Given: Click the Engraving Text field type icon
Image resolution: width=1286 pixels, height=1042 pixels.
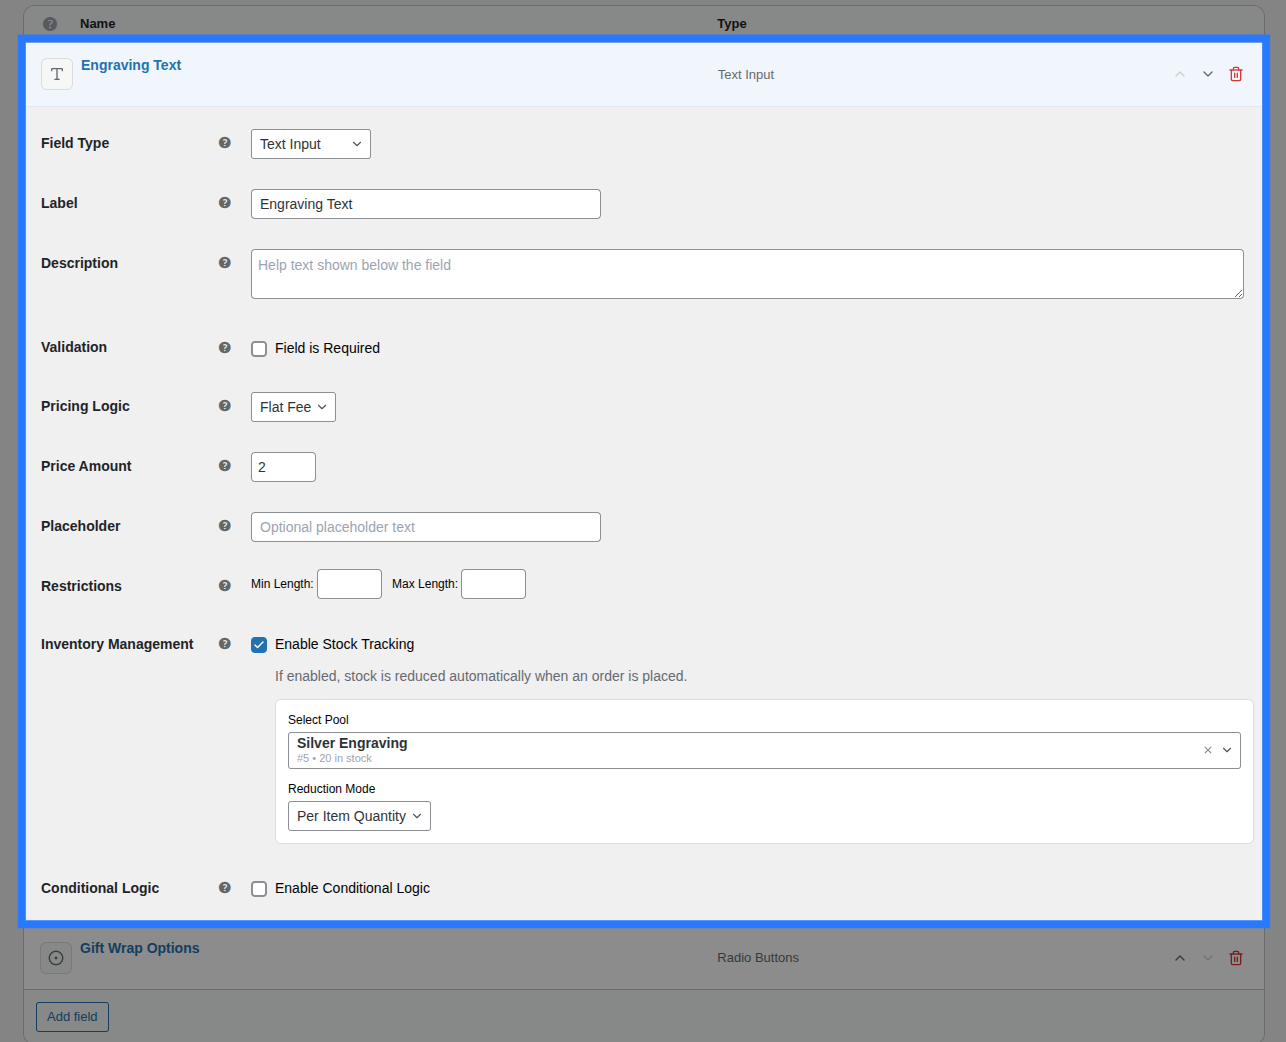Looking at the screenshot, I should coord(57,74).
